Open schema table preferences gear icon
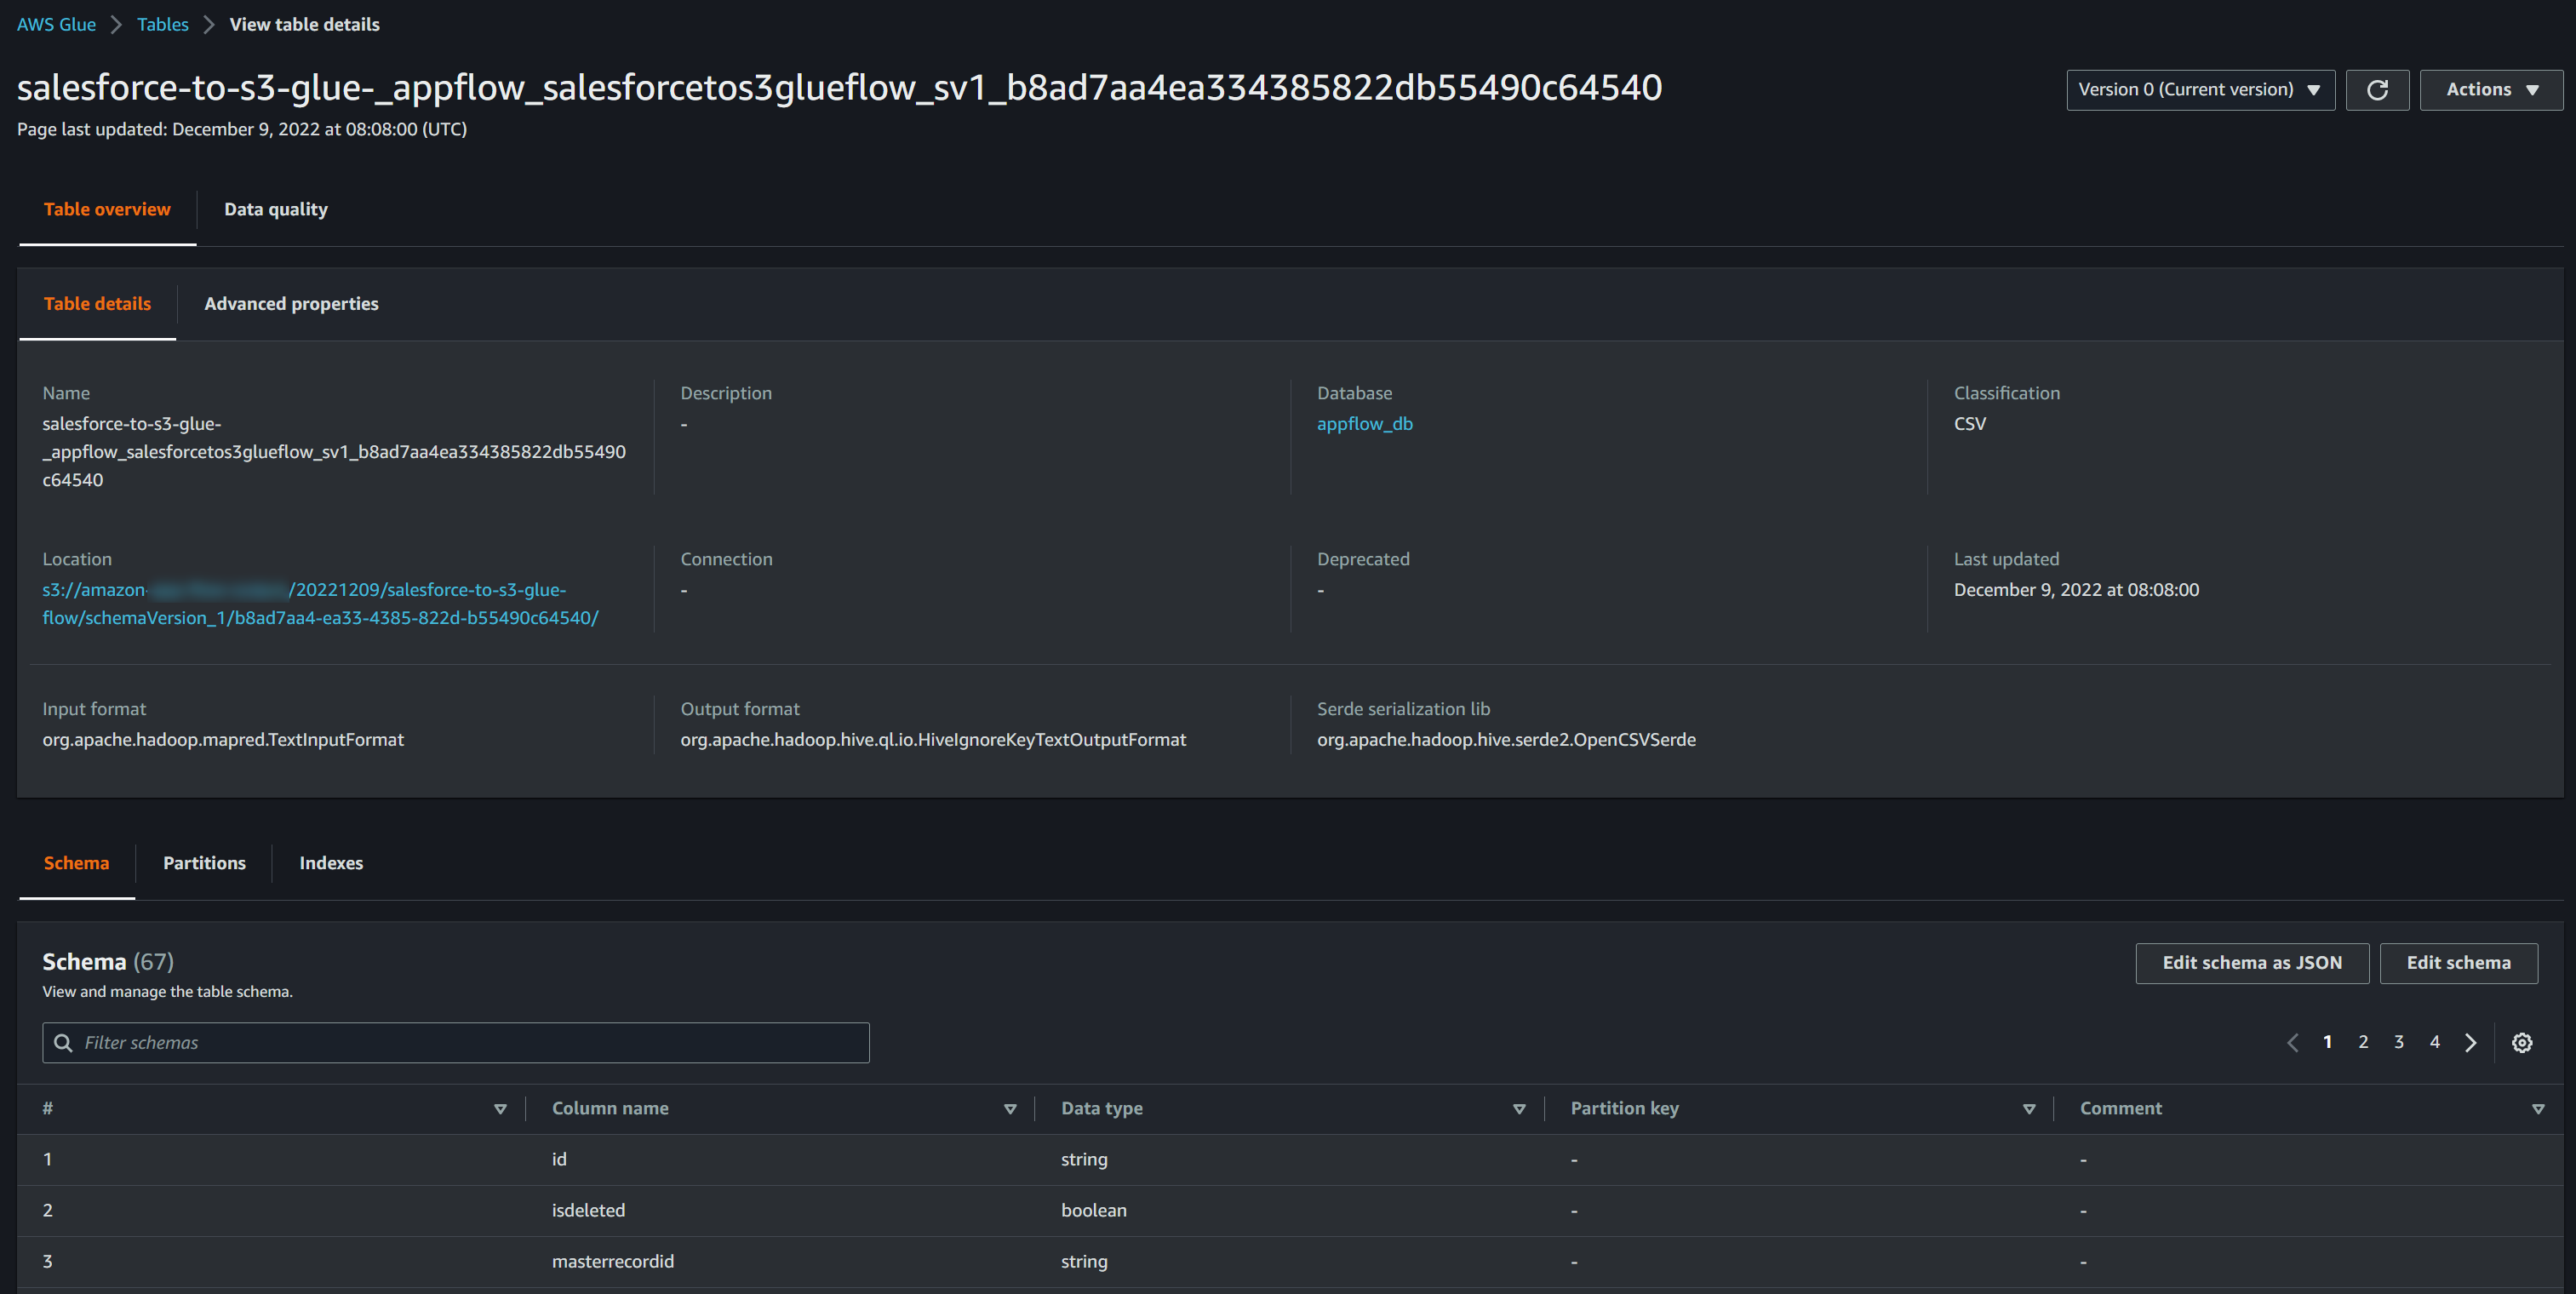 [2521, 1043]
